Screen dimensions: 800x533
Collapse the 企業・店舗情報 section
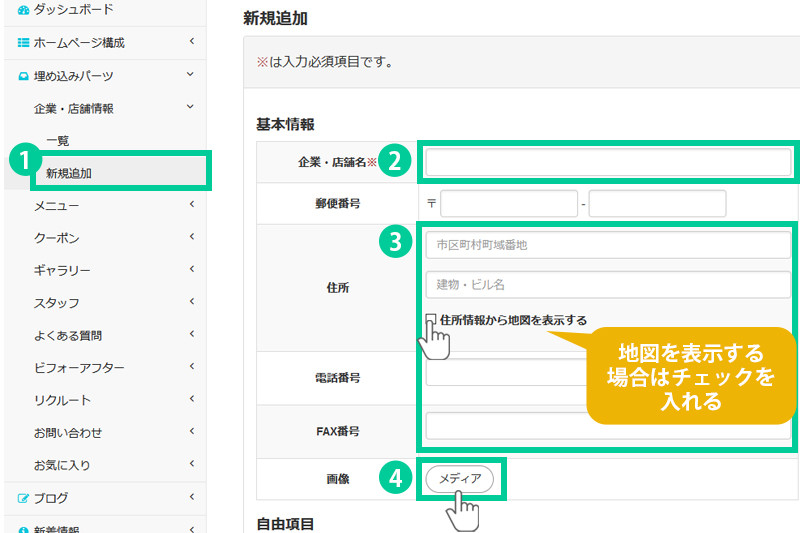coord(100,108)
